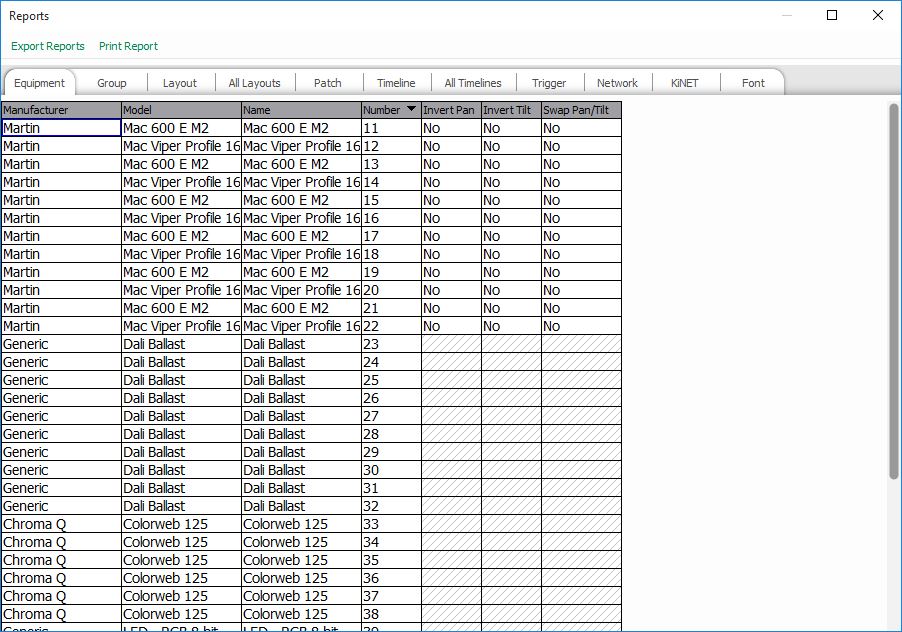Click the Model cell 'Dali Ballast' in row 29

(x=181, y=452)
